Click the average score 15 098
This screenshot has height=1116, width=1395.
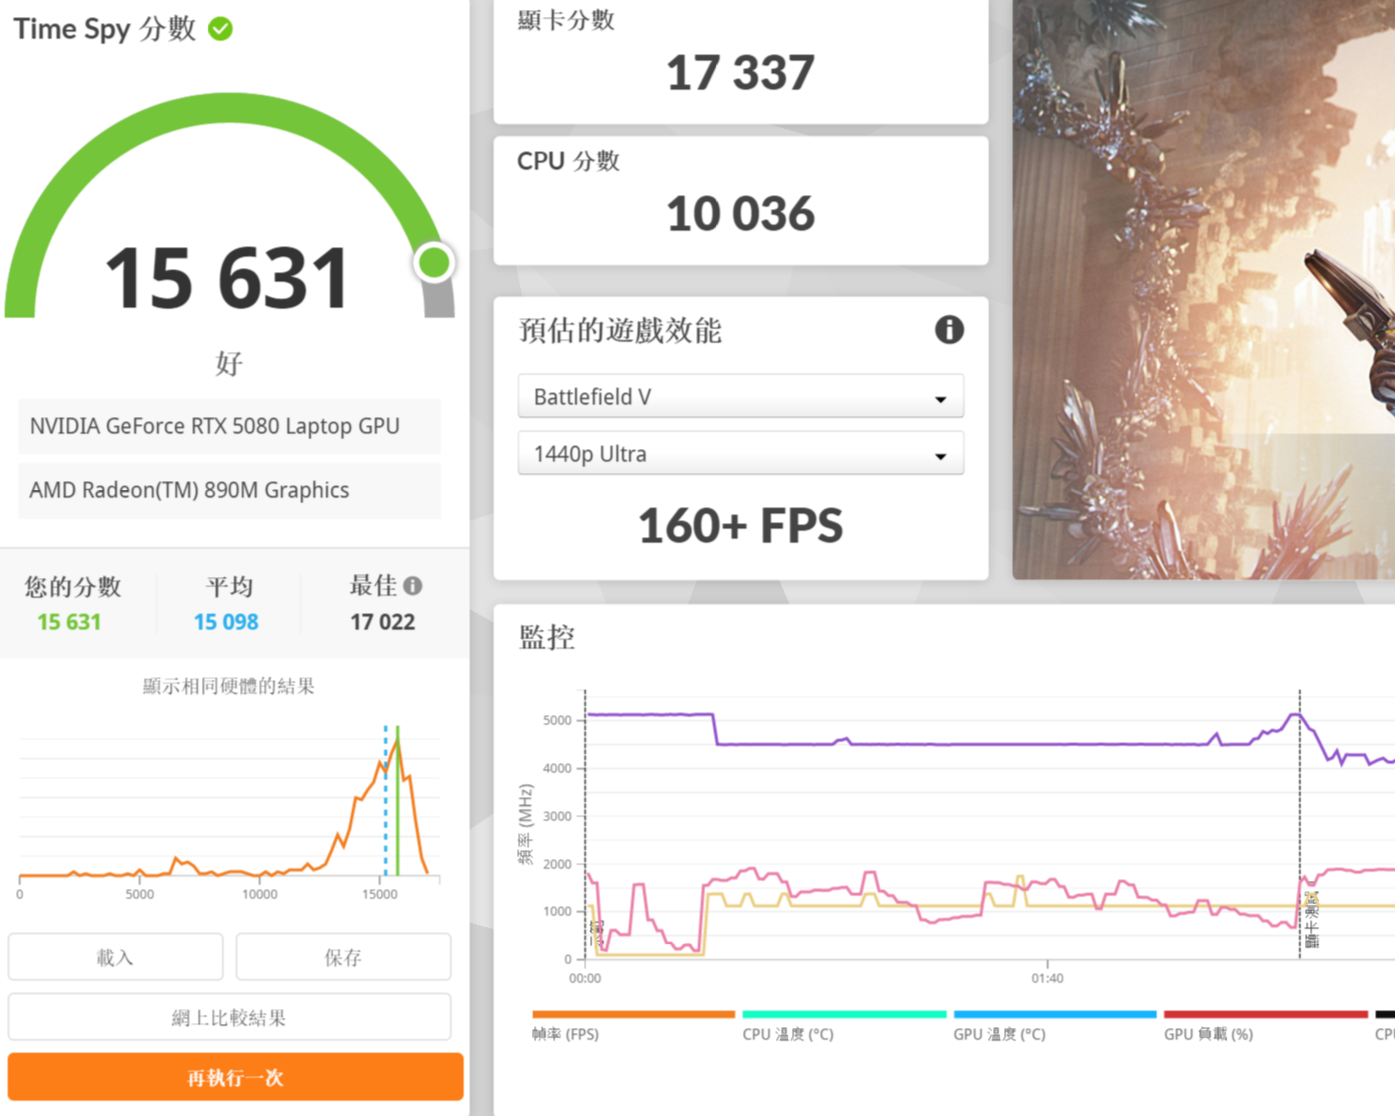226,622
